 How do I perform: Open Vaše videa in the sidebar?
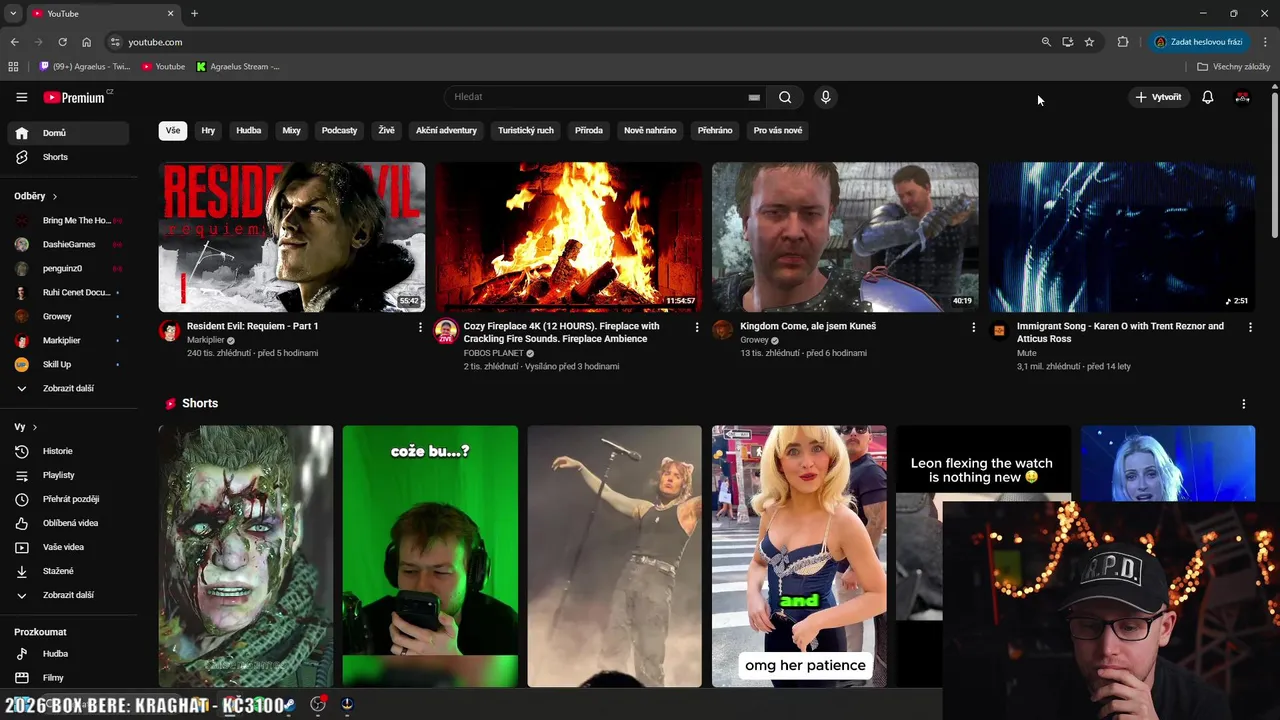pos(69,547)
